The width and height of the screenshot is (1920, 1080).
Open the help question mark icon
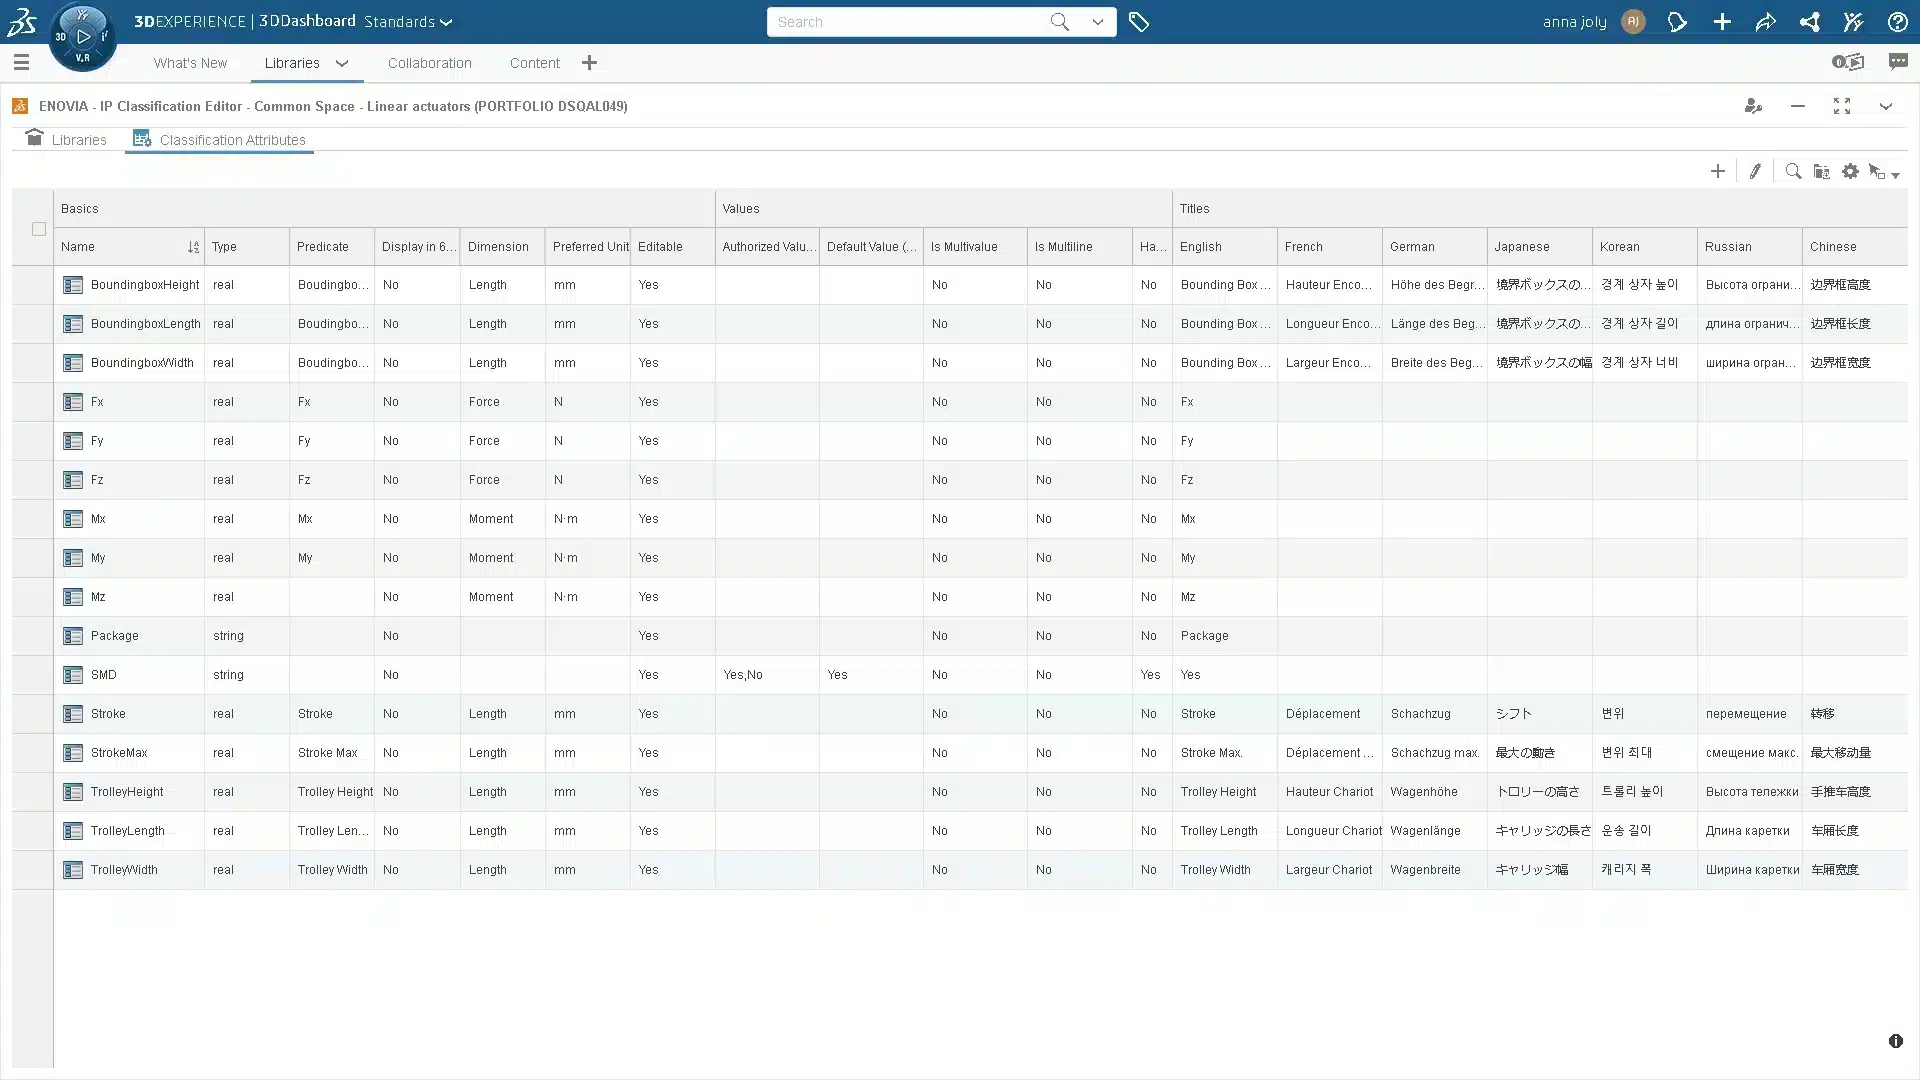pos(1898,21)
